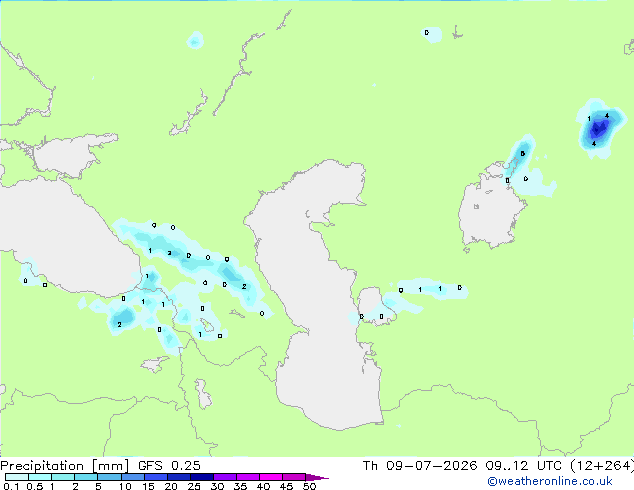Click the darkest blue precipitation core on map

(x=597, y=130)
